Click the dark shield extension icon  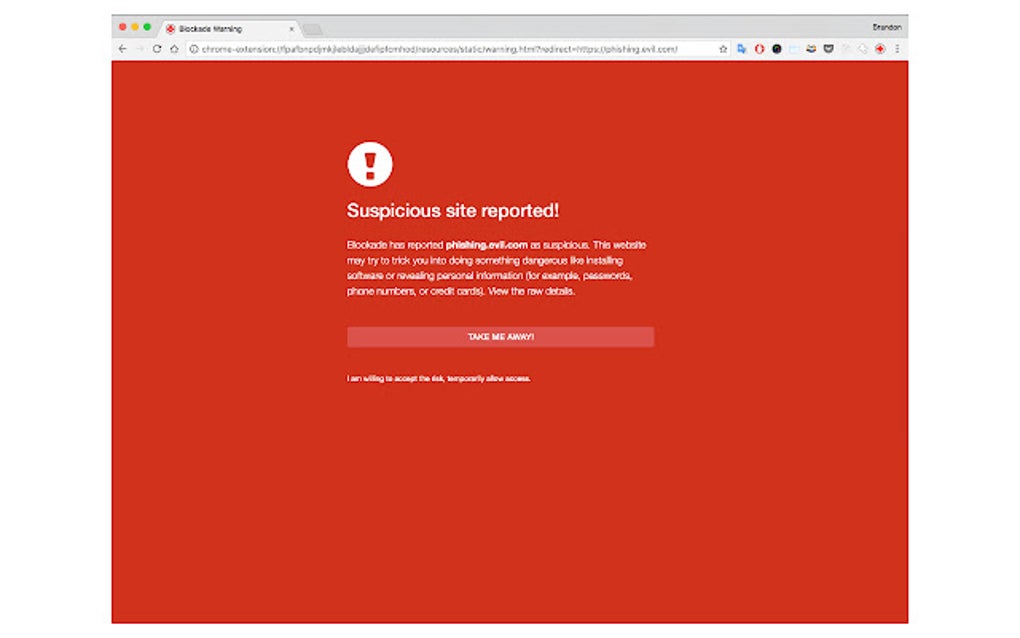coord(829,48)
